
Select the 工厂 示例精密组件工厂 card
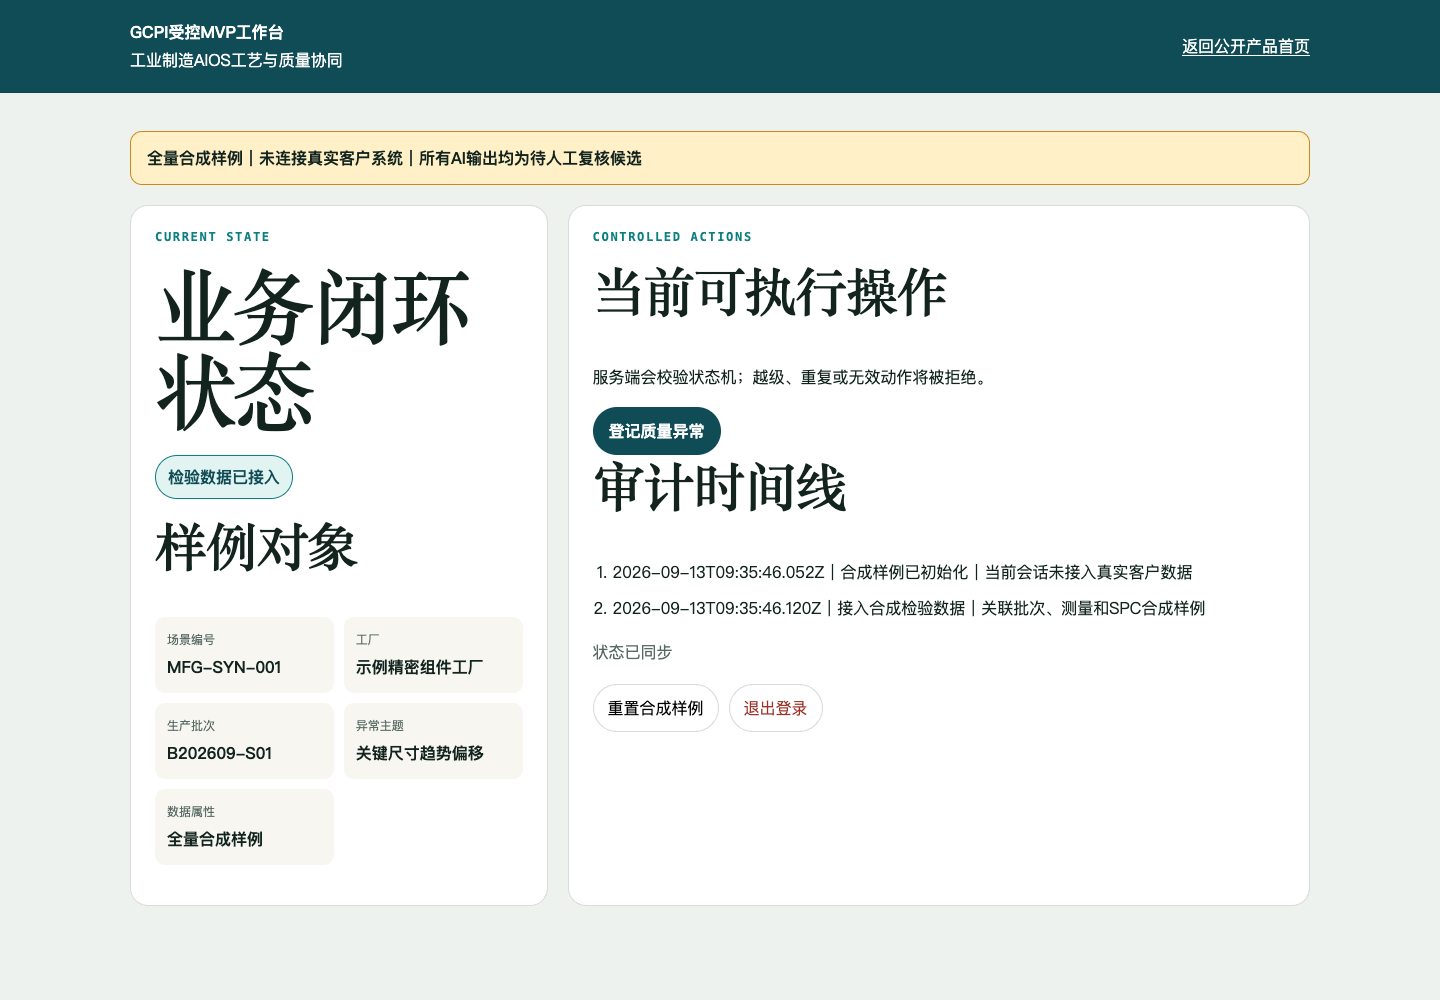click(x=433, y=655)
